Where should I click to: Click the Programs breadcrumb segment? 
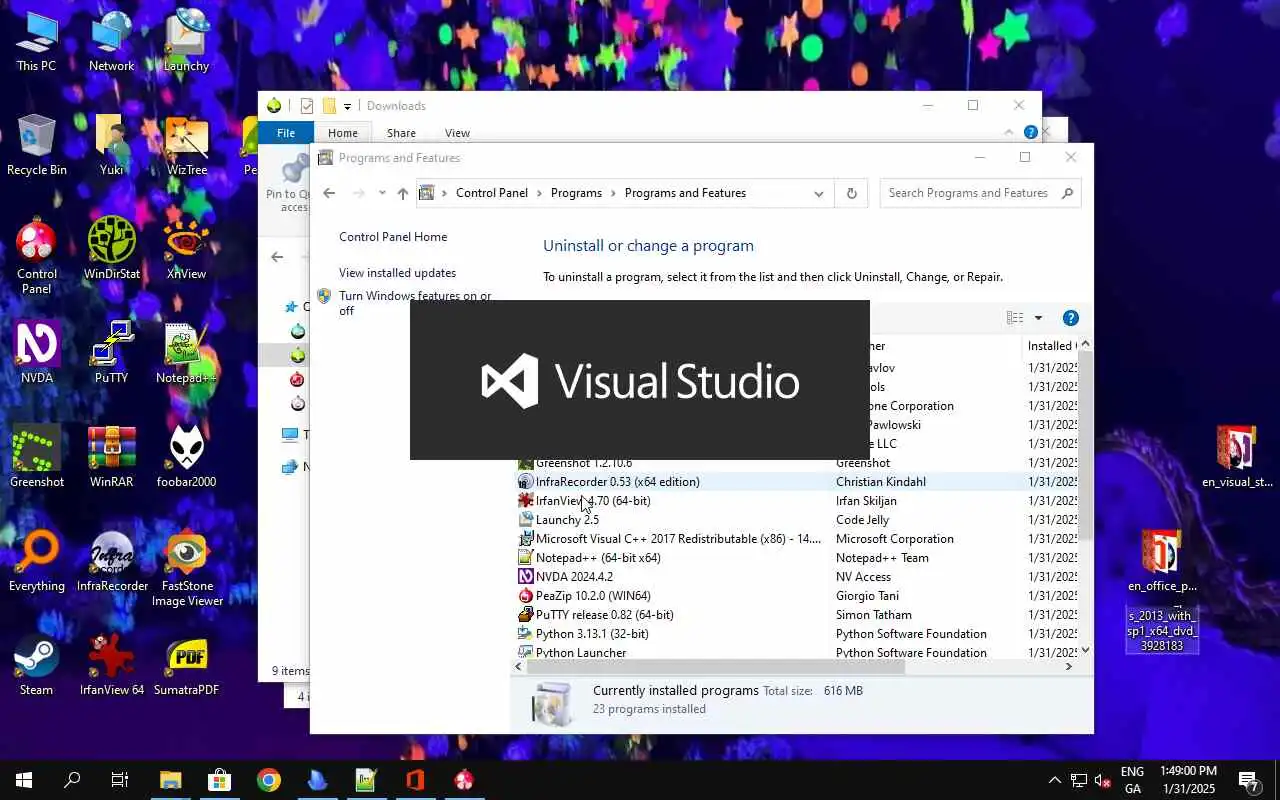576,193
